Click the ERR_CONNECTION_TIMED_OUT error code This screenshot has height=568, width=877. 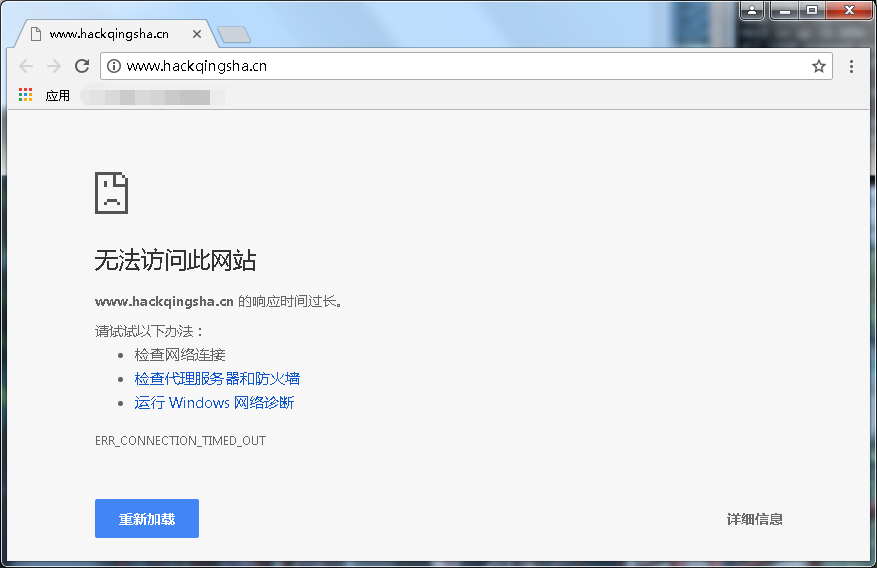tap(180, 441)
